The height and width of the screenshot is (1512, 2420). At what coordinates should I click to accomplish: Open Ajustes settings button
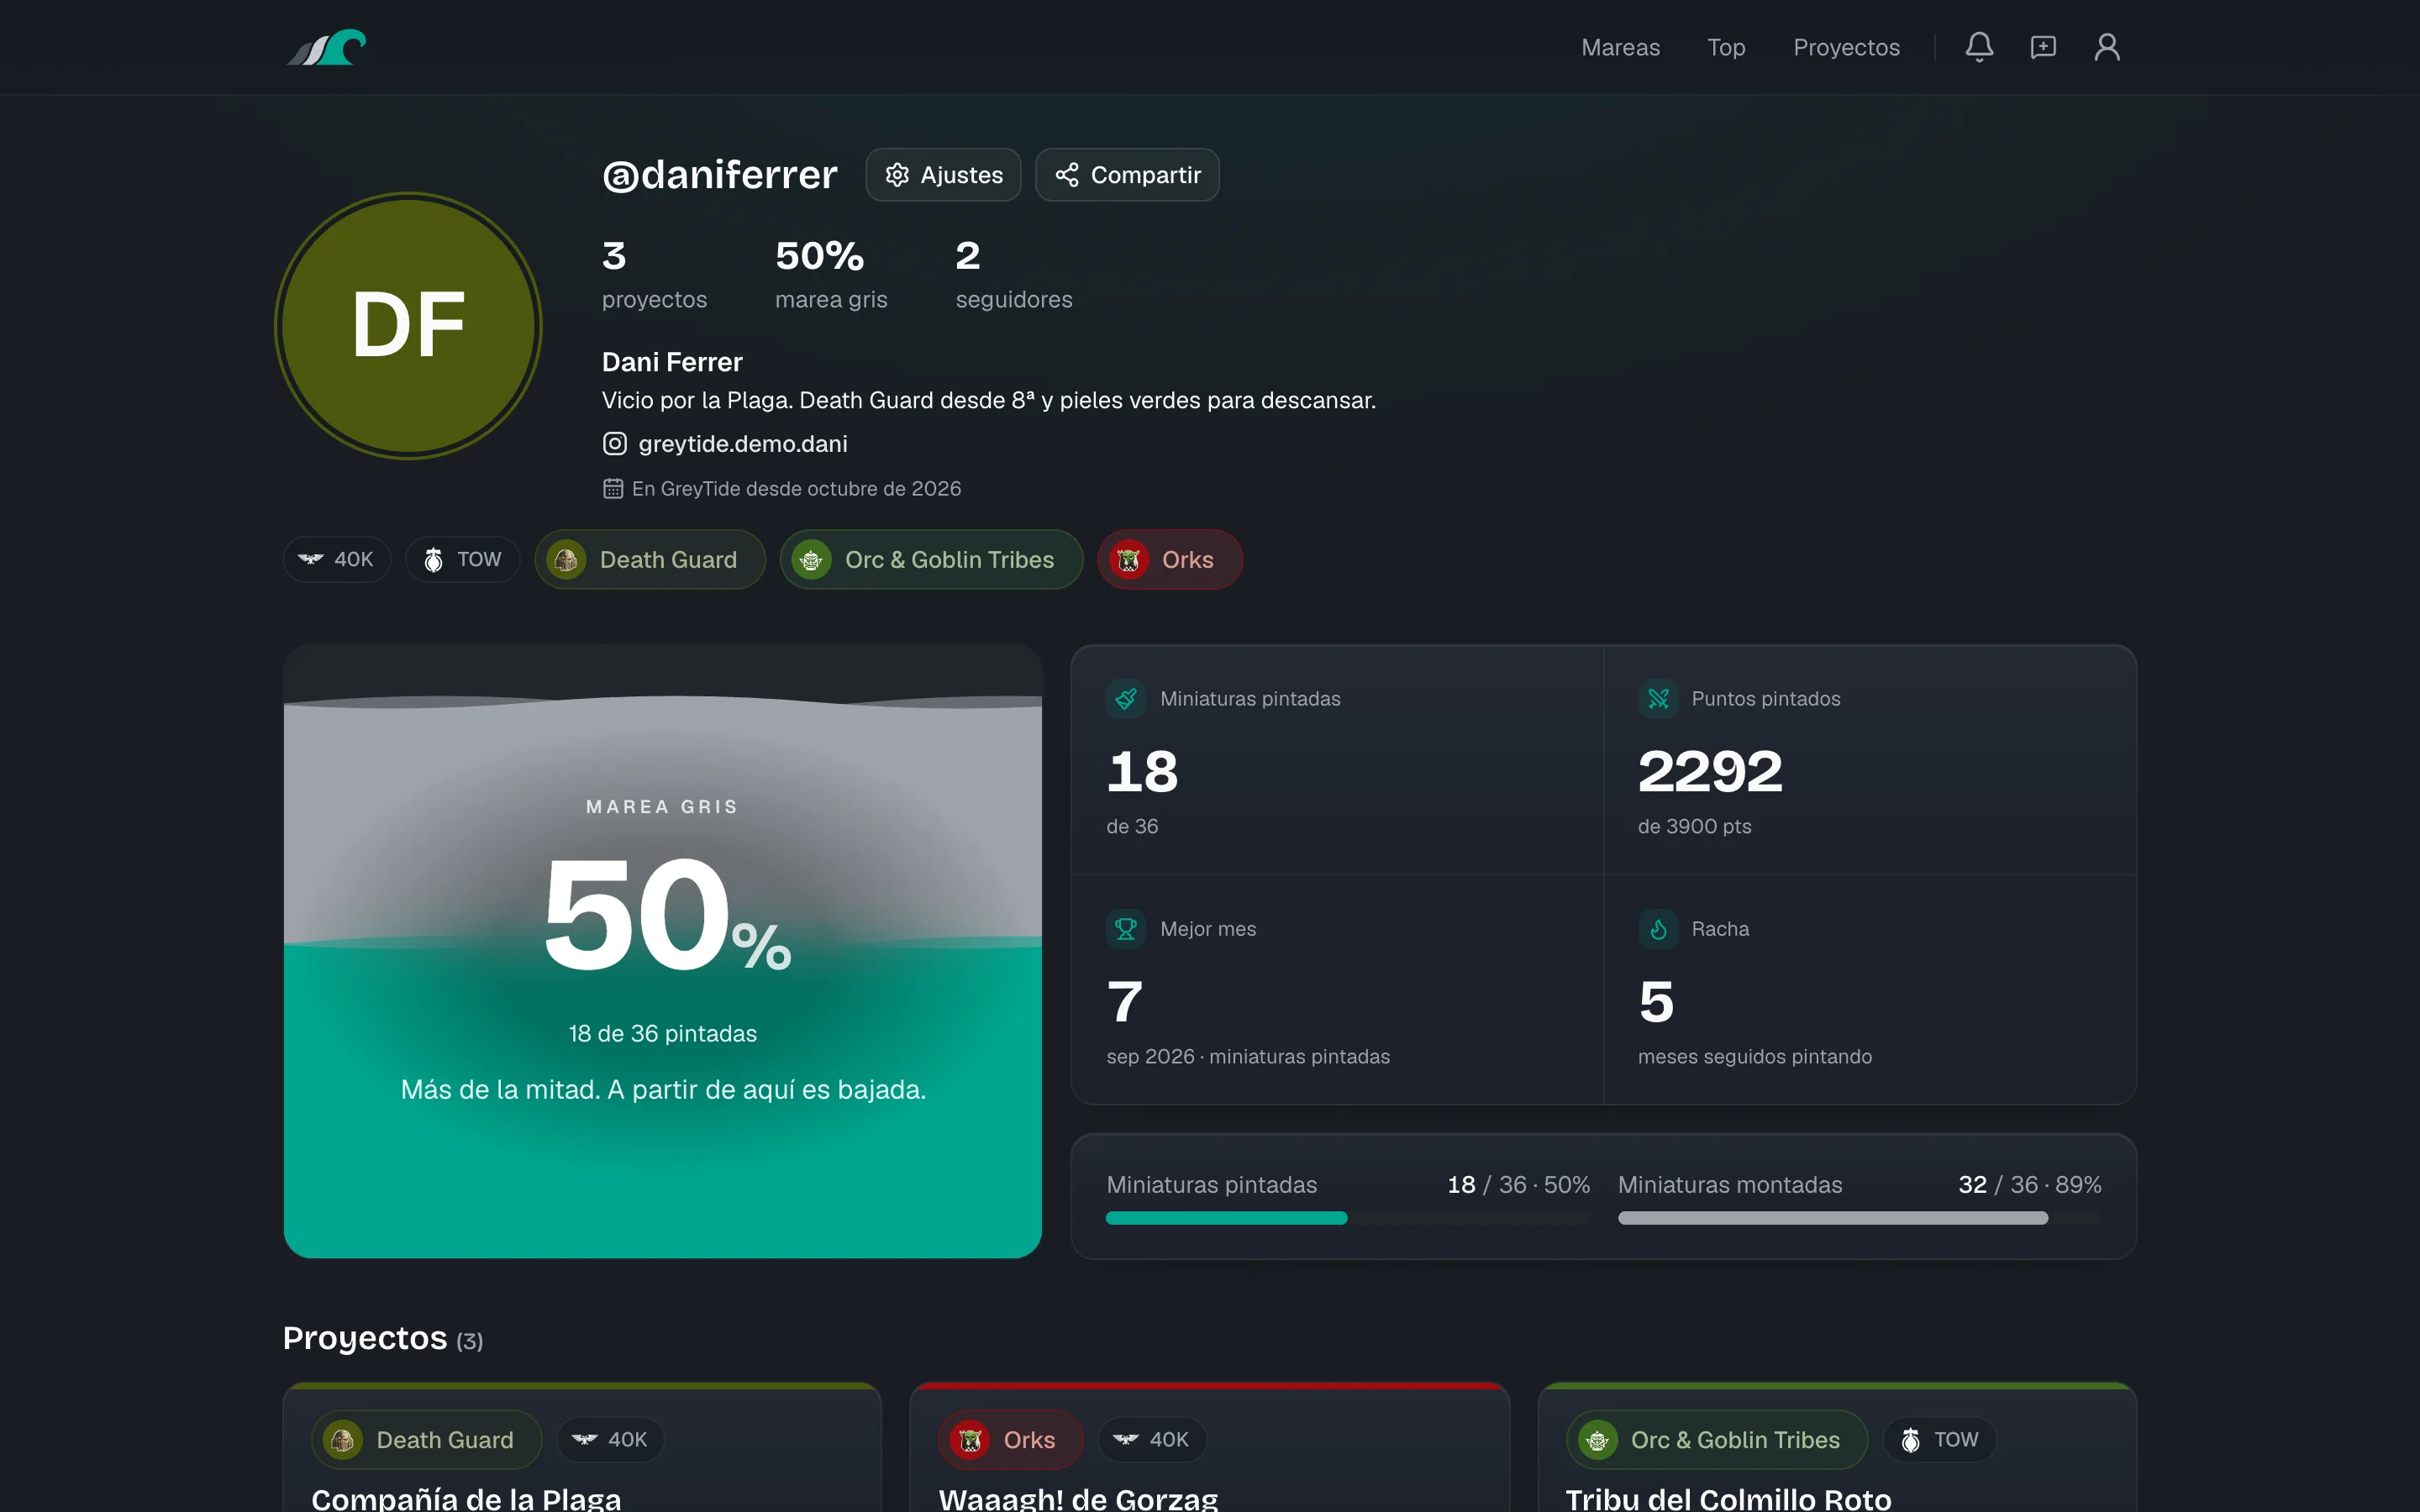[x=943, y=175]
